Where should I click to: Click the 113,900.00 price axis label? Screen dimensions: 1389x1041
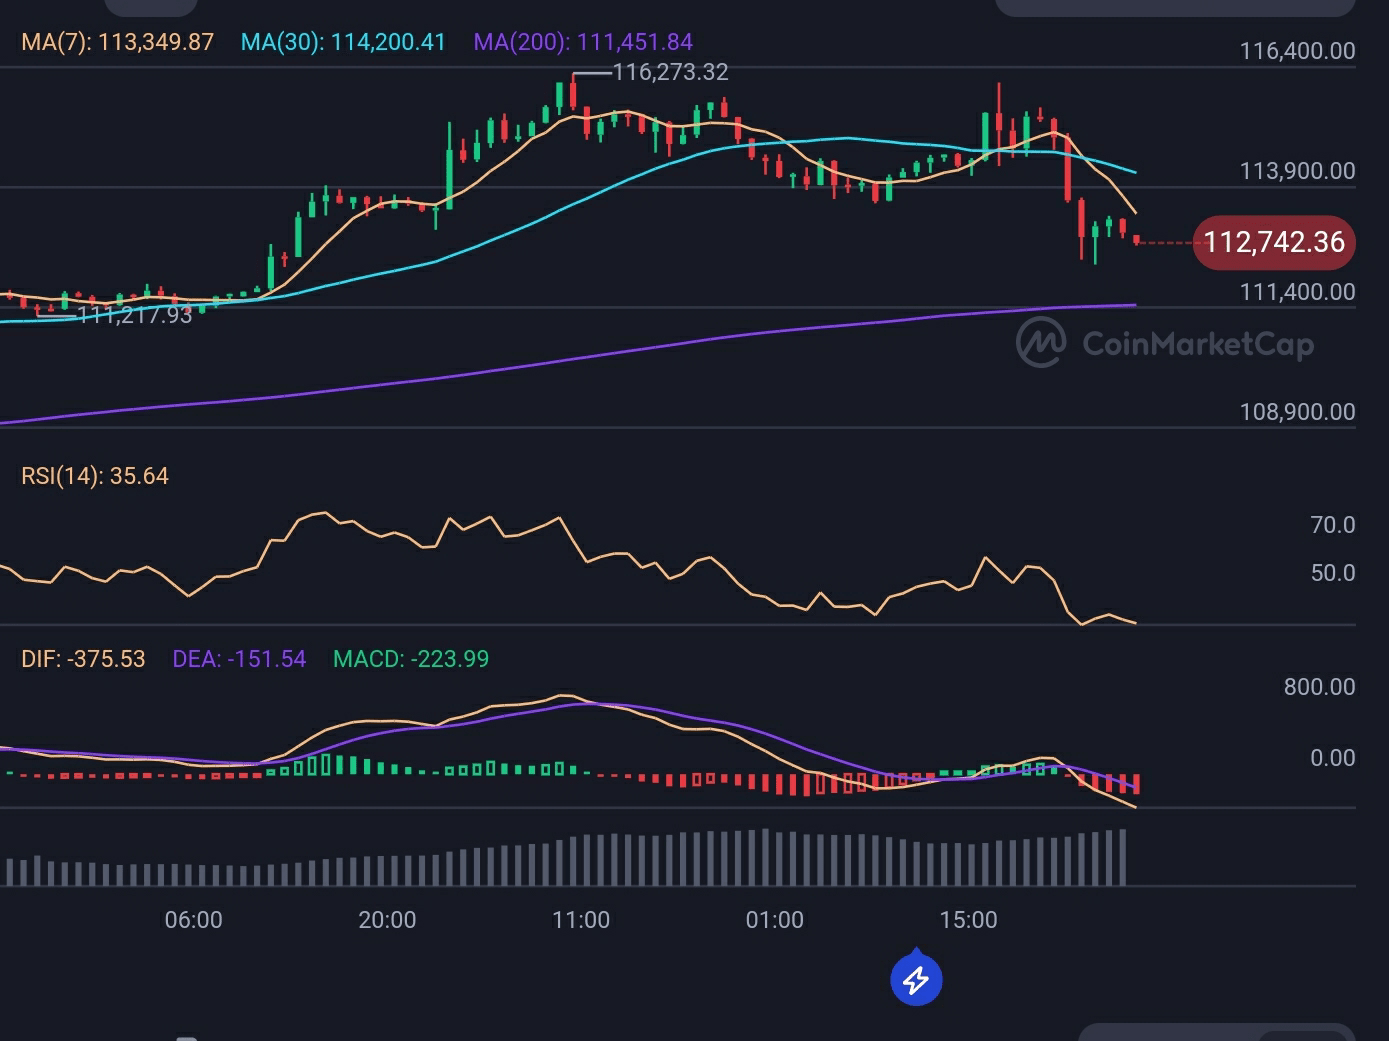1297,171
